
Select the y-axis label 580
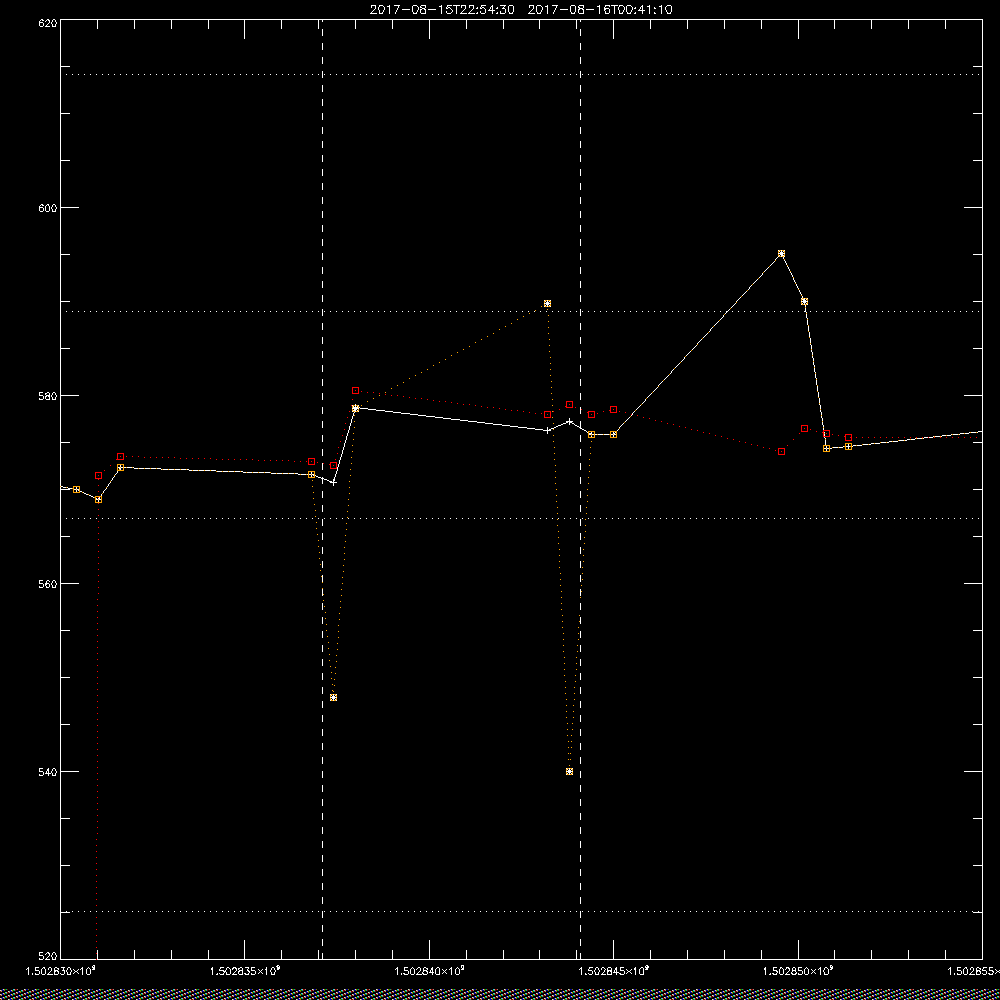click(x=48, y=395)
